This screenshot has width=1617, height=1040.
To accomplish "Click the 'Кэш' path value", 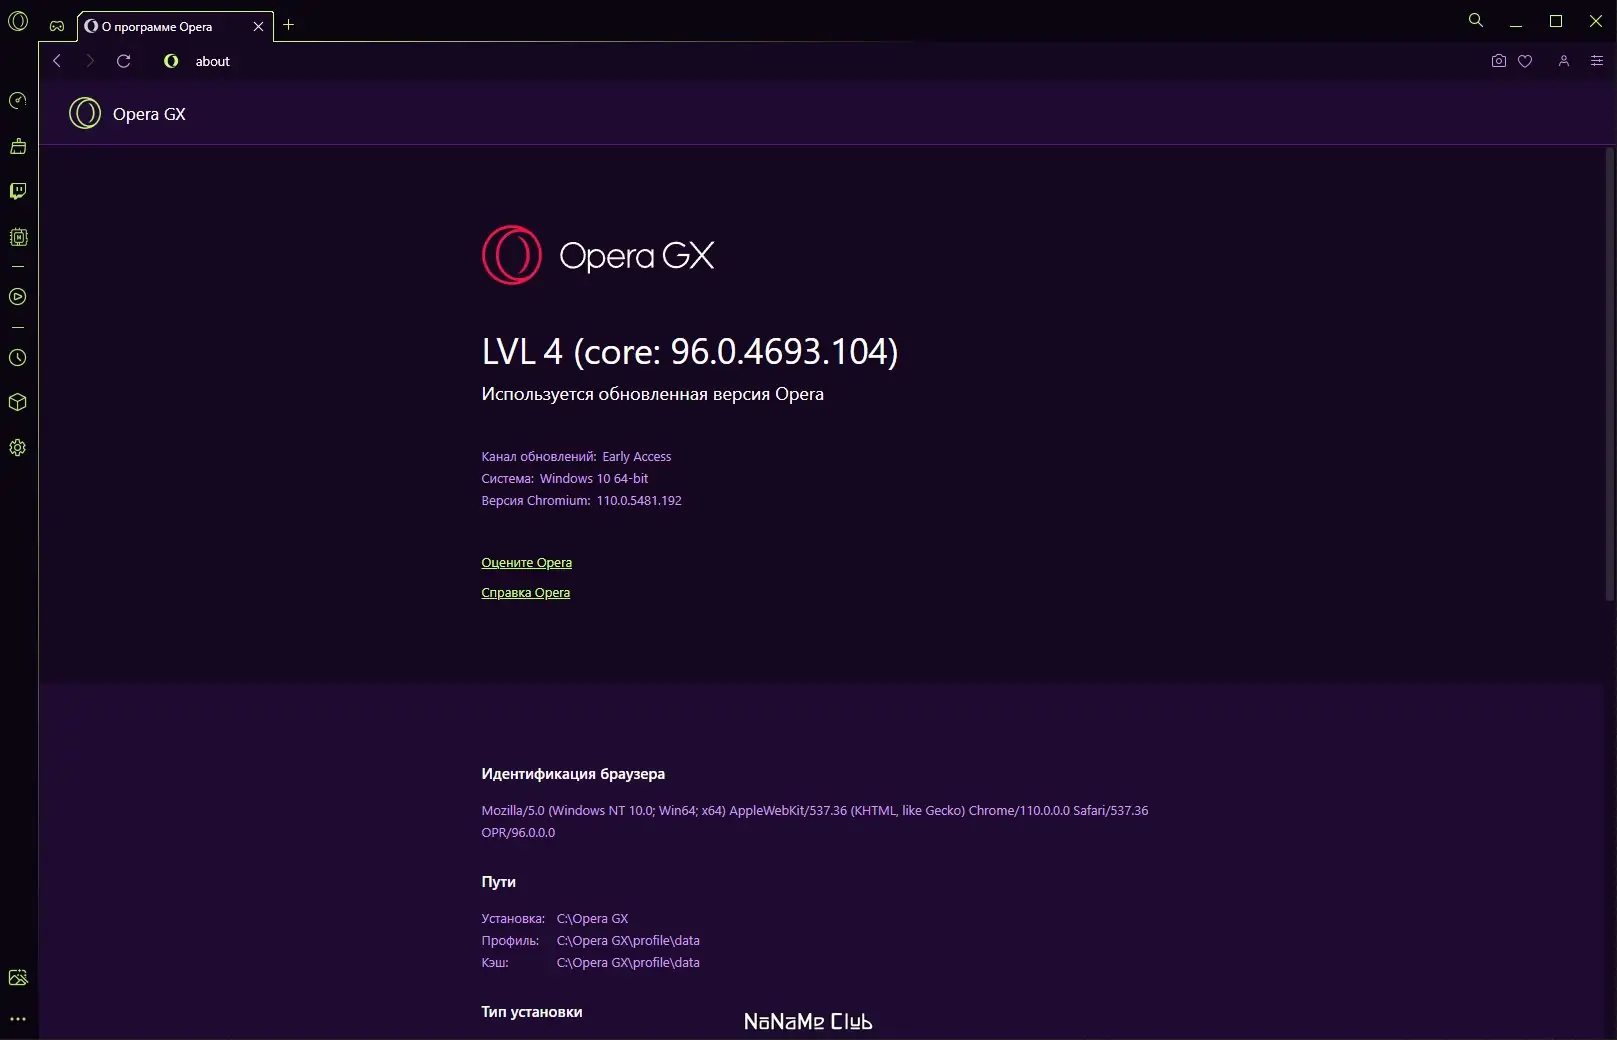I will click(628, 962).
